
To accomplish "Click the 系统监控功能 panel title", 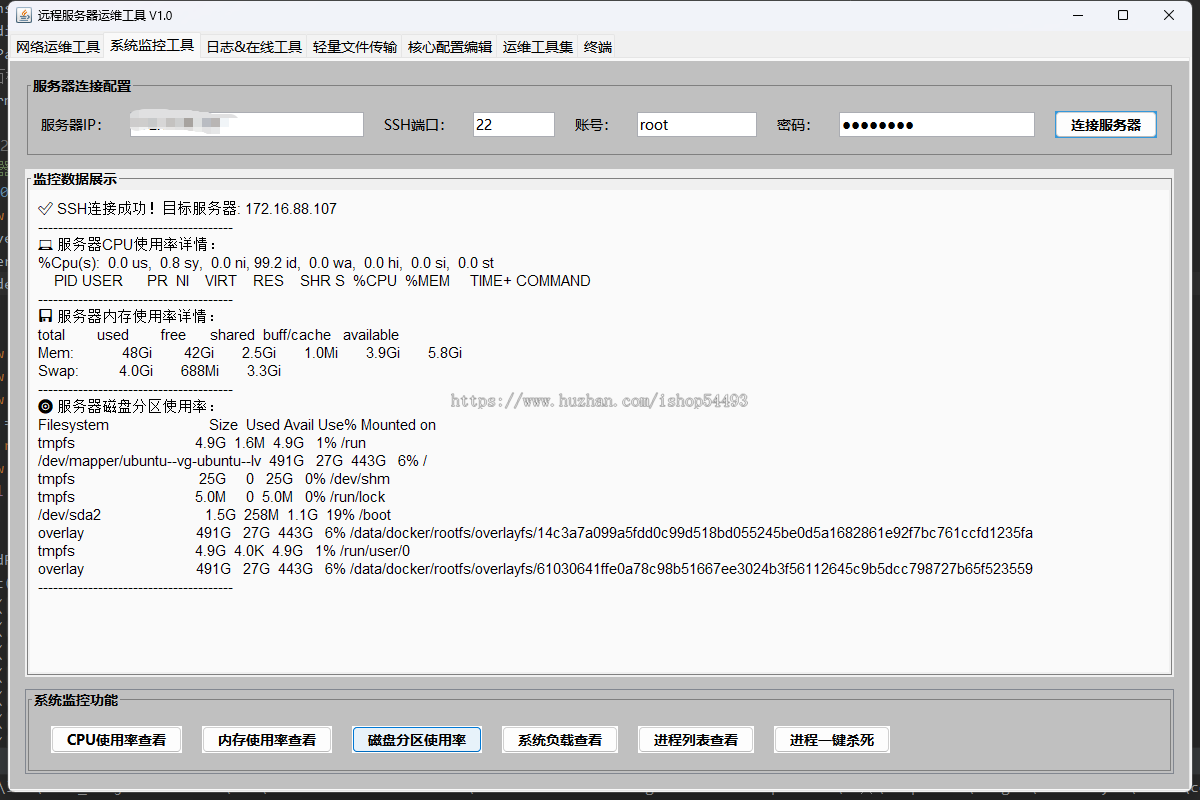I will (76, 700).
